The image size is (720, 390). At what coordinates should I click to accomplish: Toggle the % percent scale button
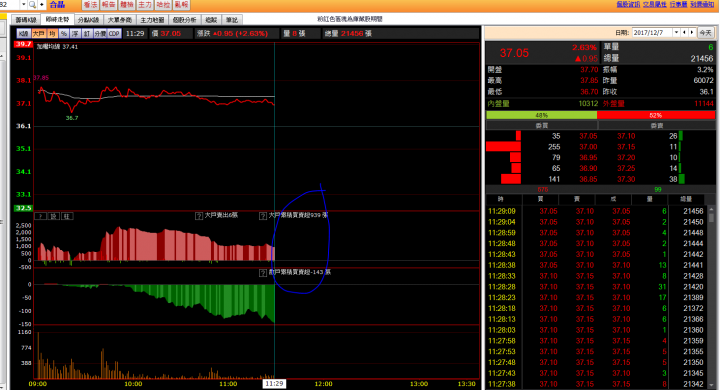coord(64,34)
